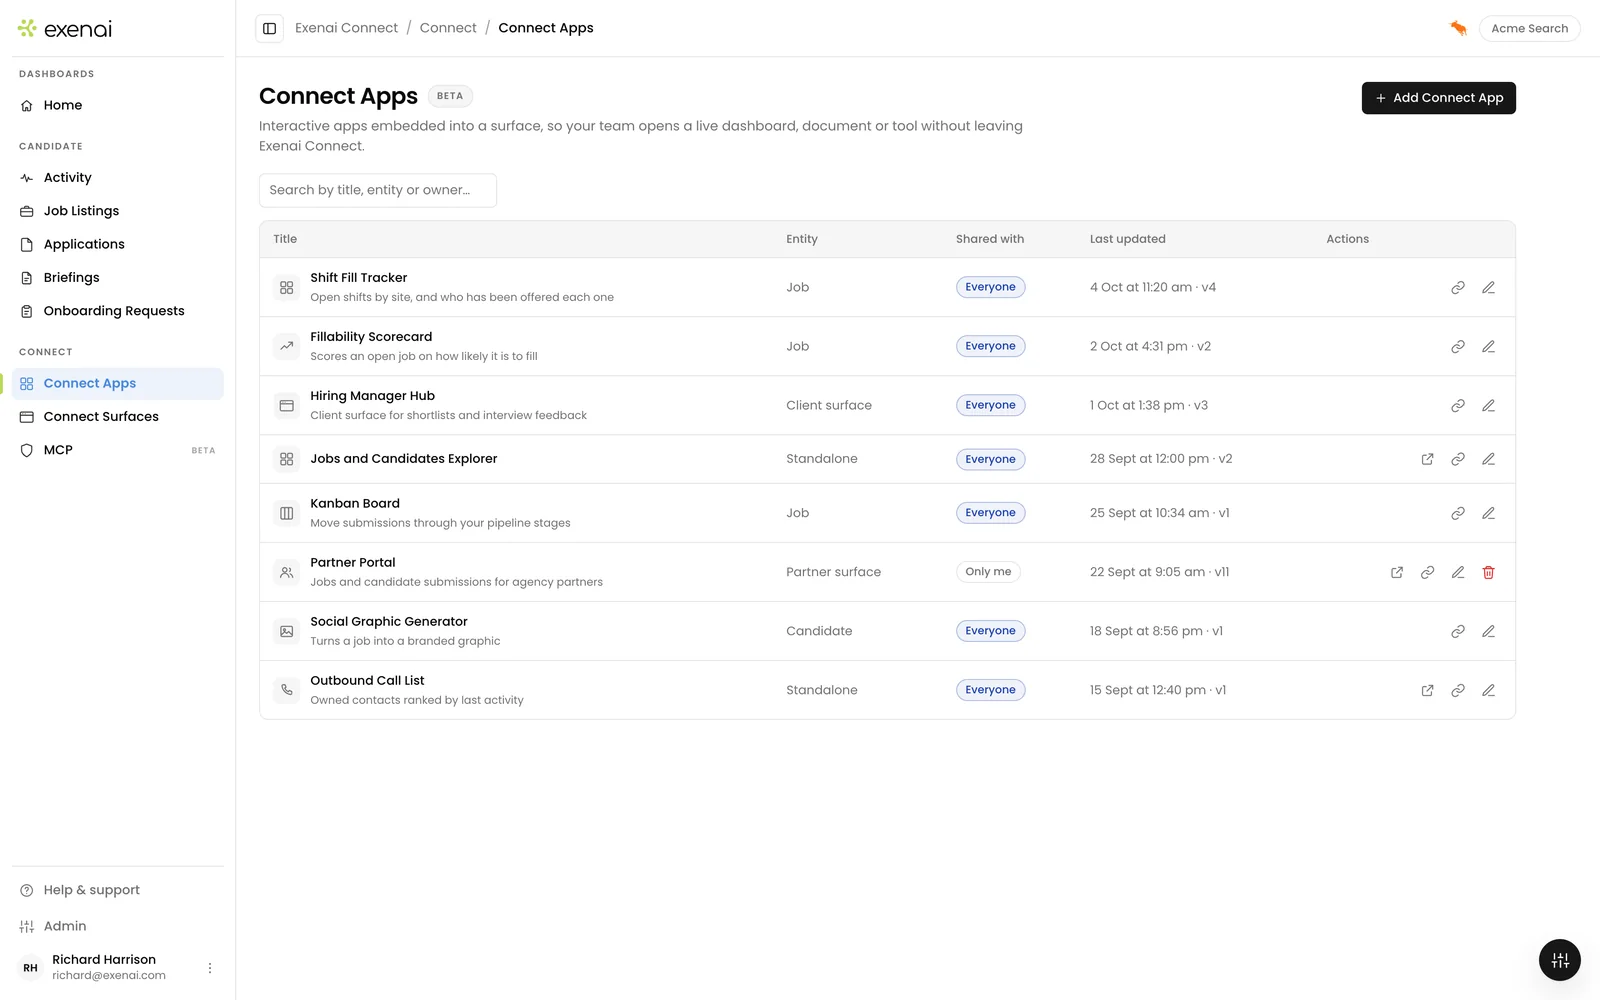Open the Activity page

point(118,177)
